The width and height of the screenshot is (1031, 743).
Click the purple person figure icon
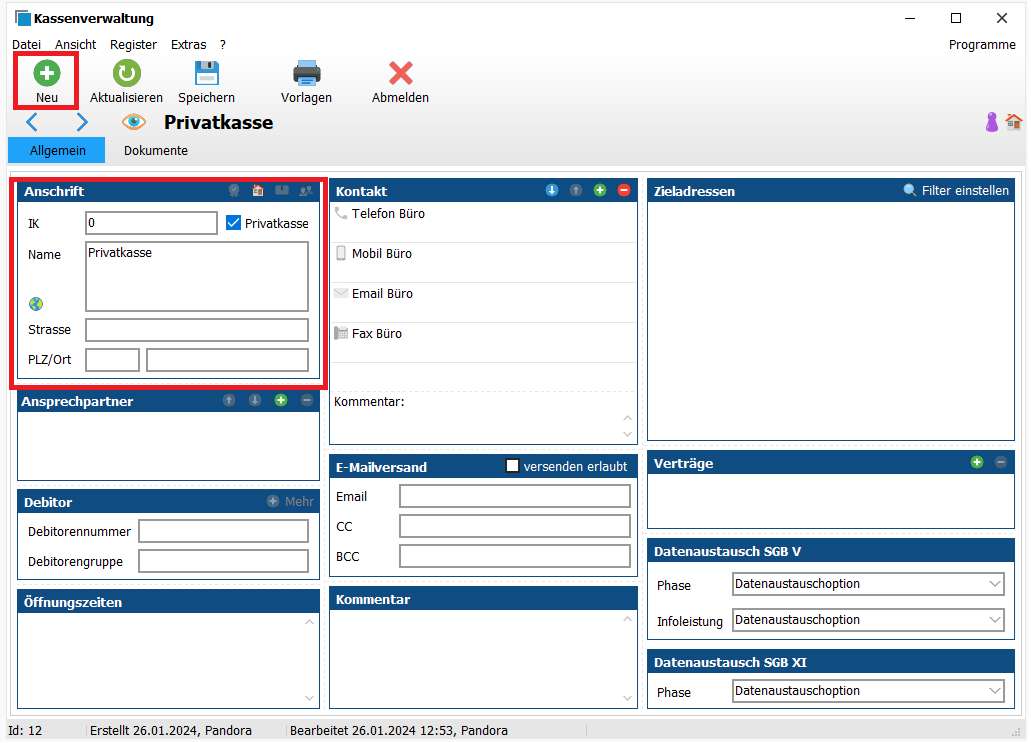992,122
